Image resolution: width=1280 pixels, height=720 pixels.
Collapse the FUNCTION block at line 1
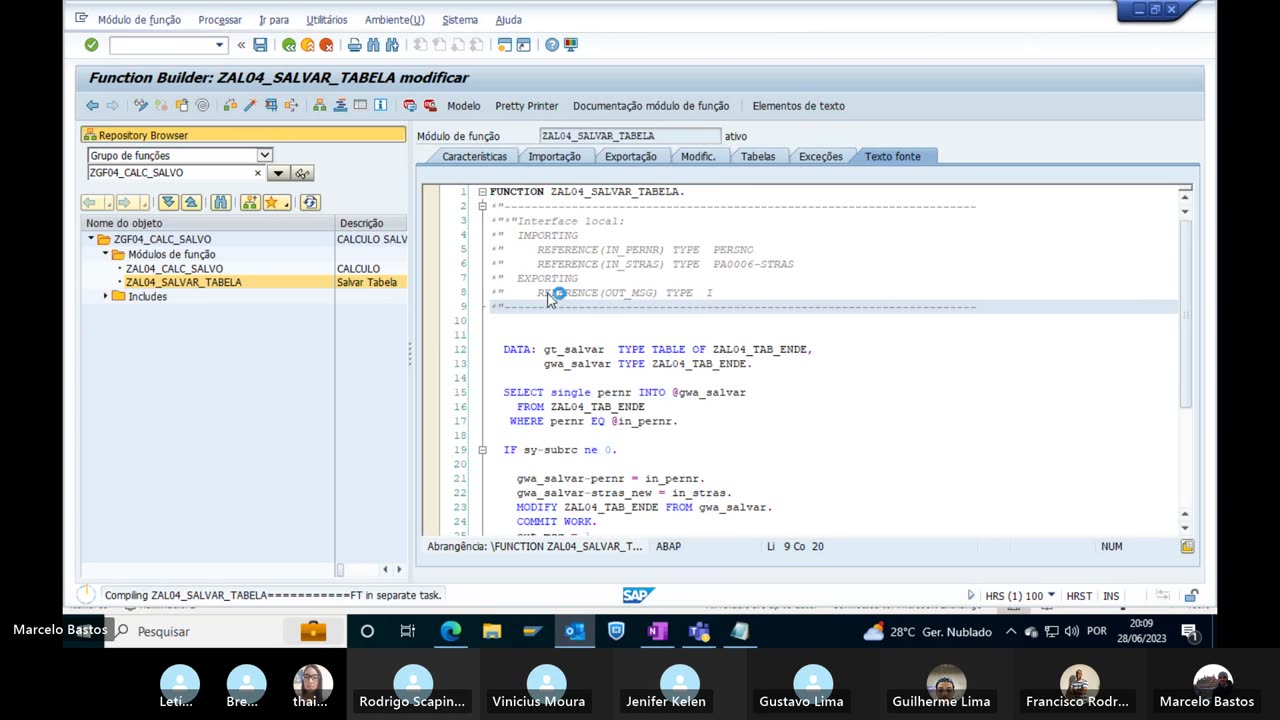[482, 192]
